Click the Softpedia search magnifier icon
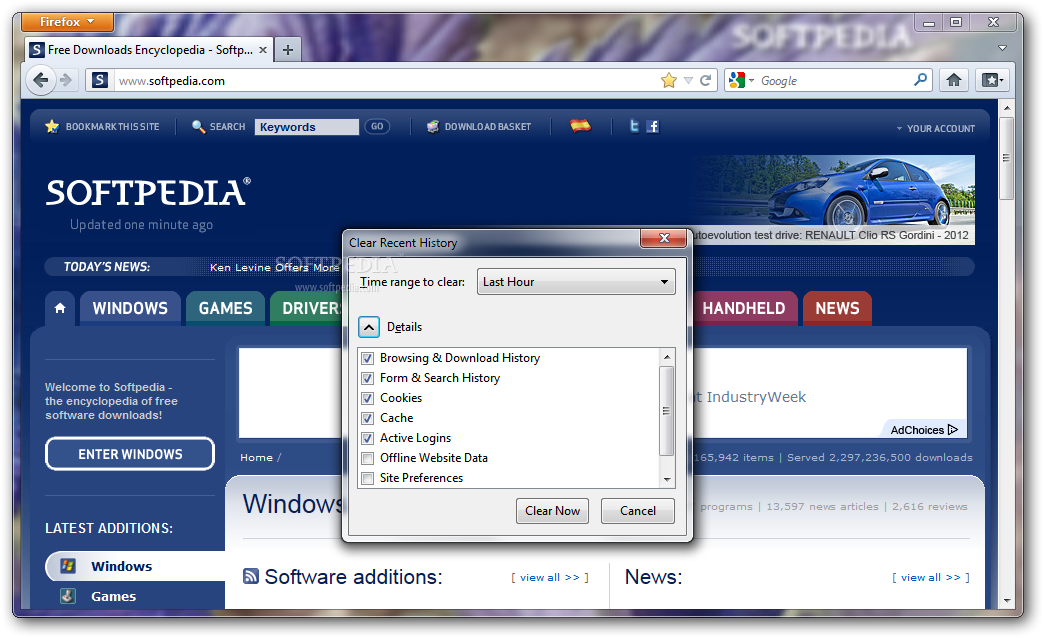 click(x=198, y=127)
